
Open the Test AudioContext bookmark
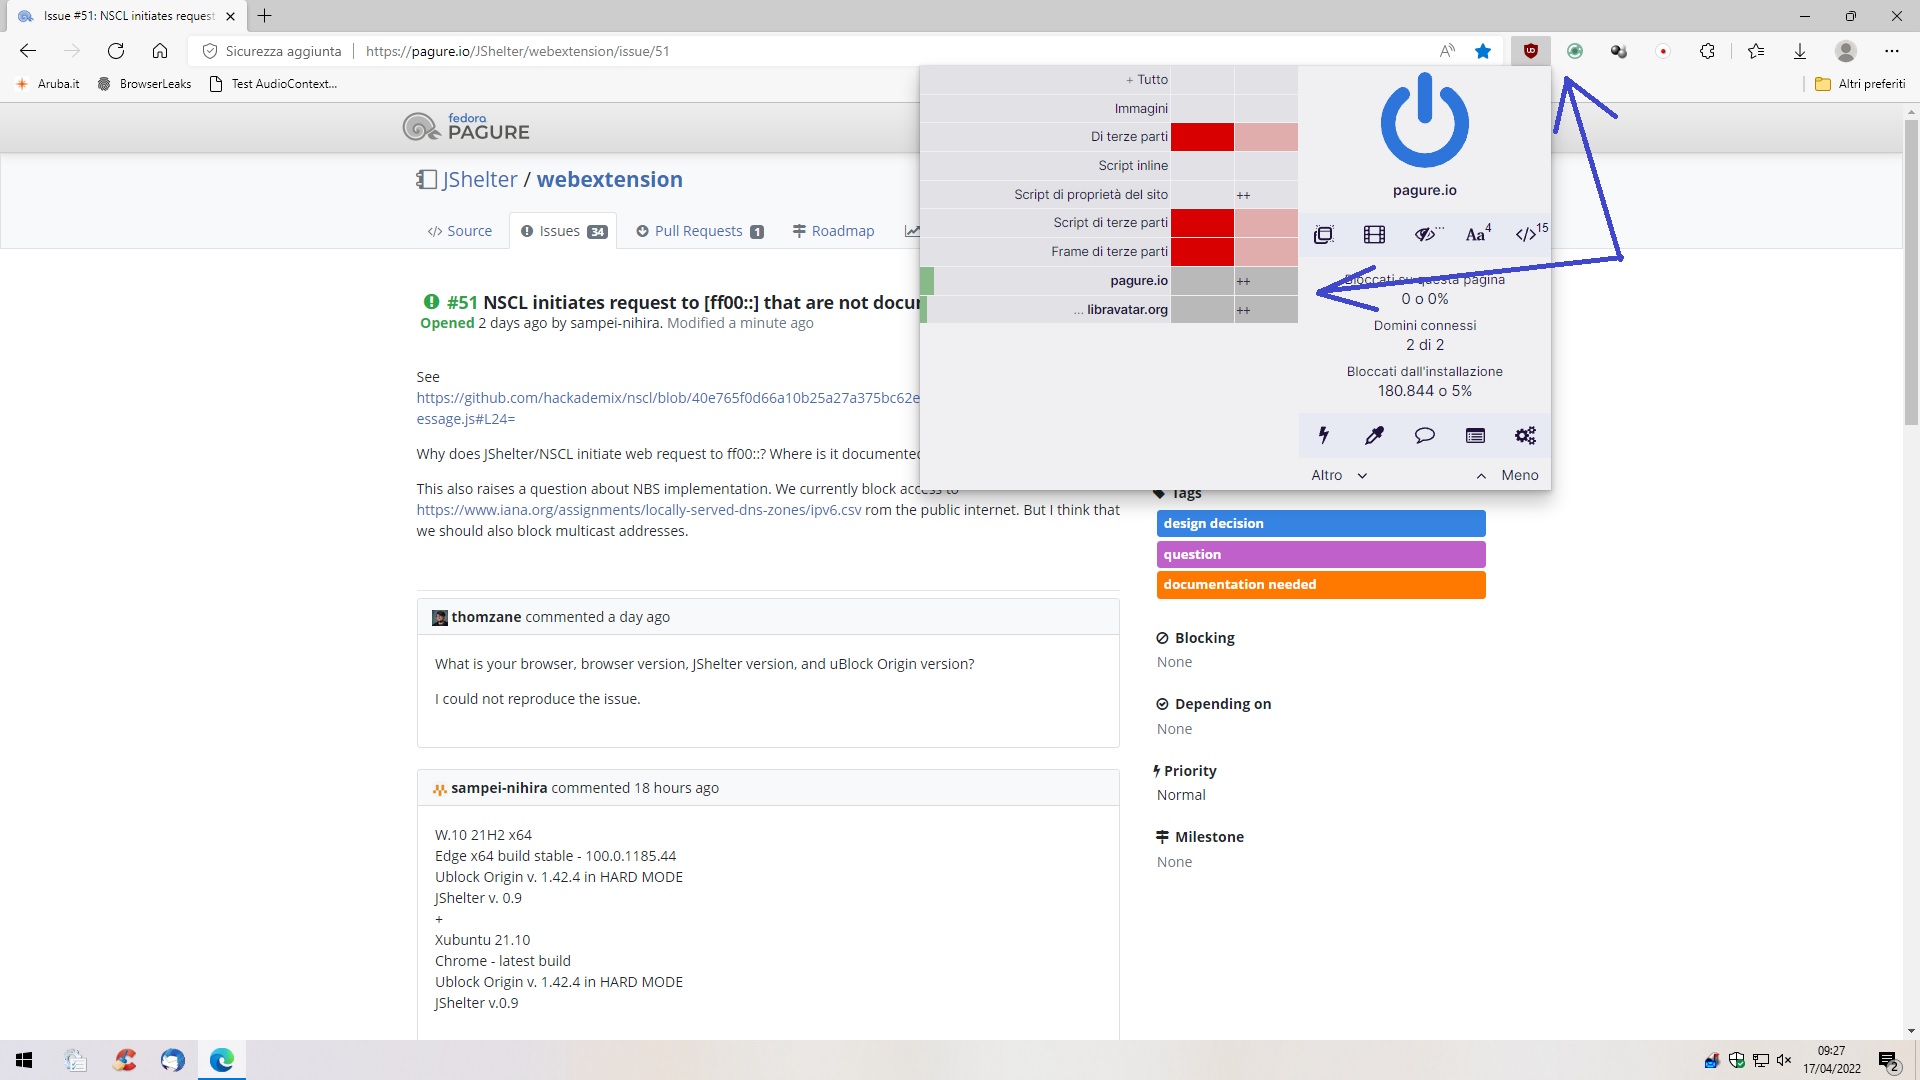pos(273,84)
